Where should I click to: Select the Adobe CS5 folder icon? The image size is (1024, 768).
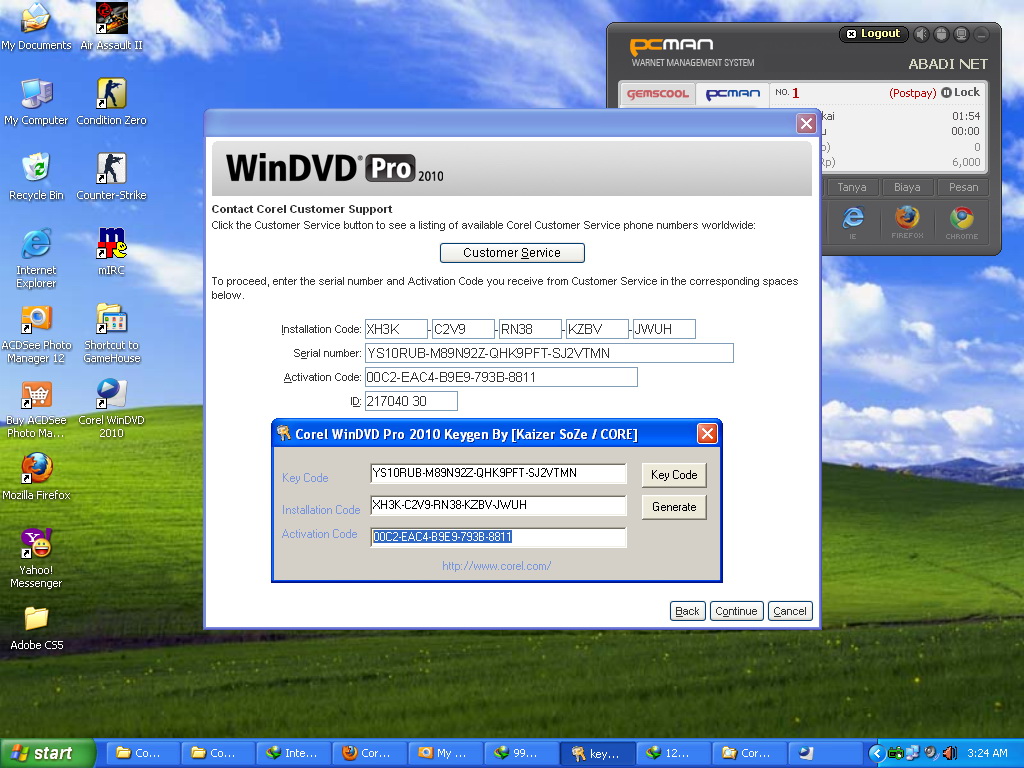[x=36, y=627]
